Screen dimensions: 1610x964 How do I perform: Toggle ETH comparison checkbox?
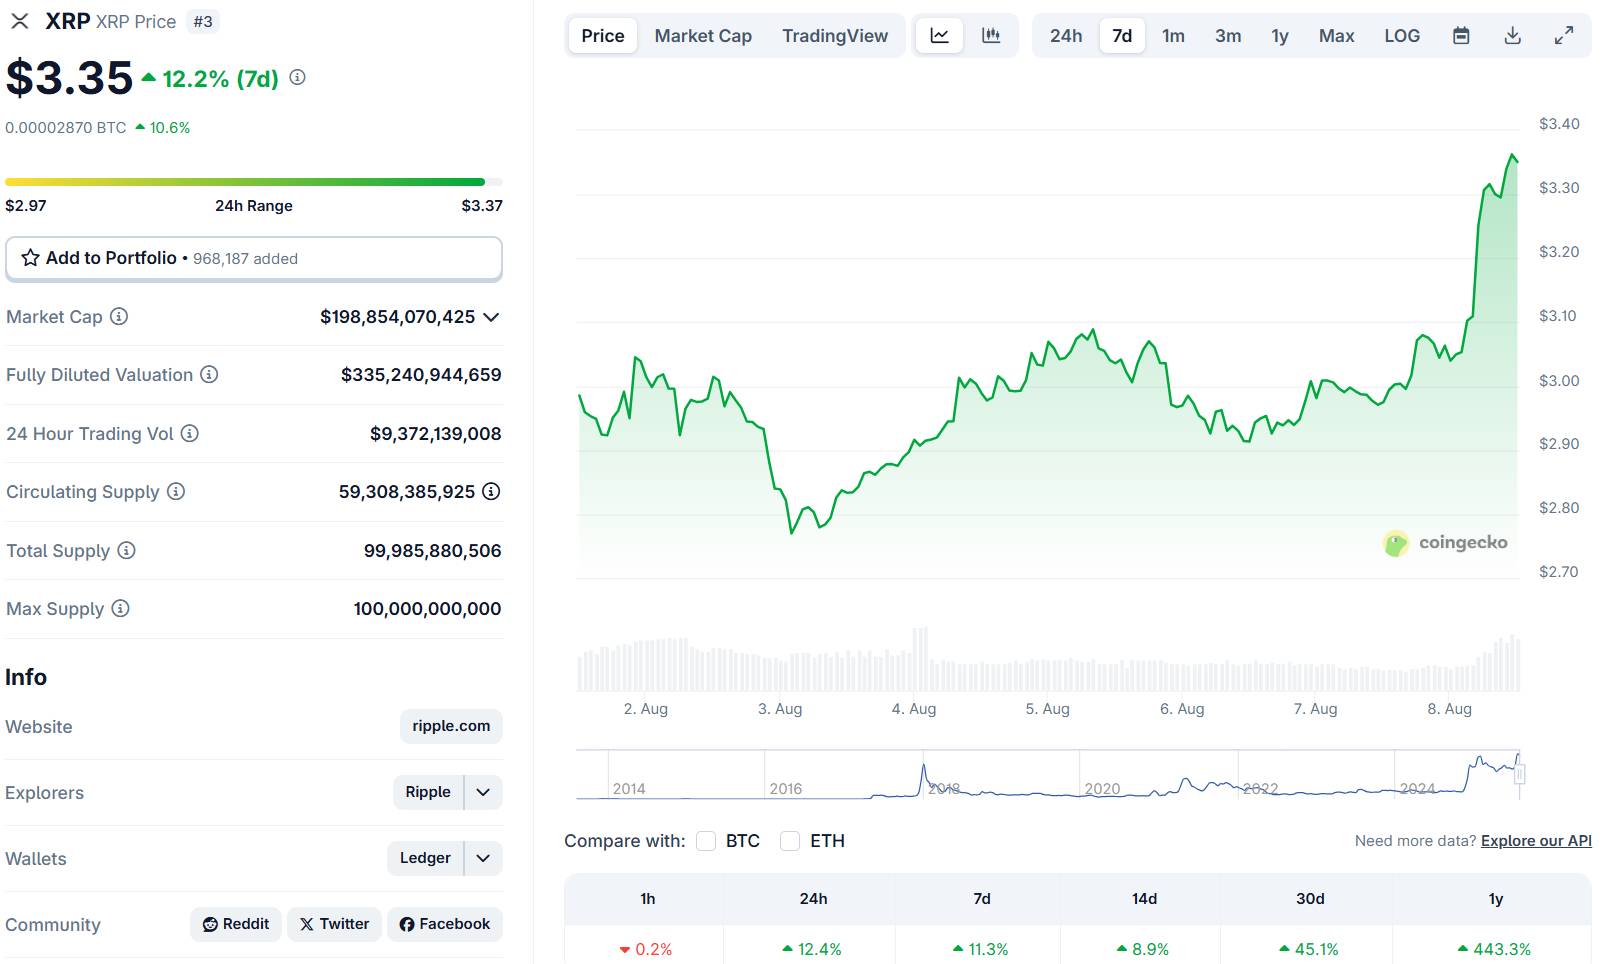[790, 841]
